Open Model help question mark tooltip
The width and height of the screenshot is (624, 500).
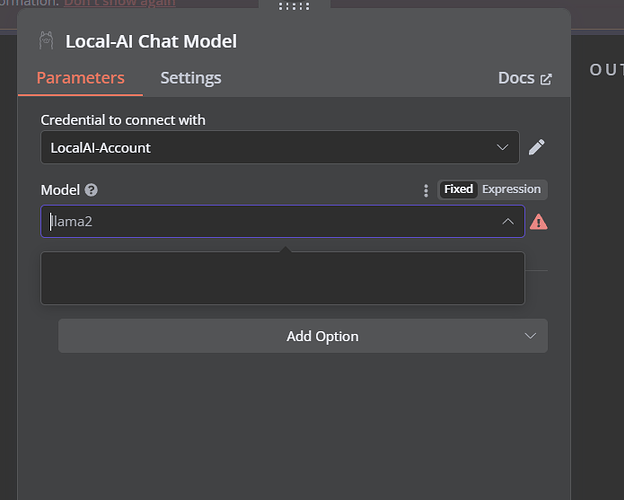pos(91,190)
